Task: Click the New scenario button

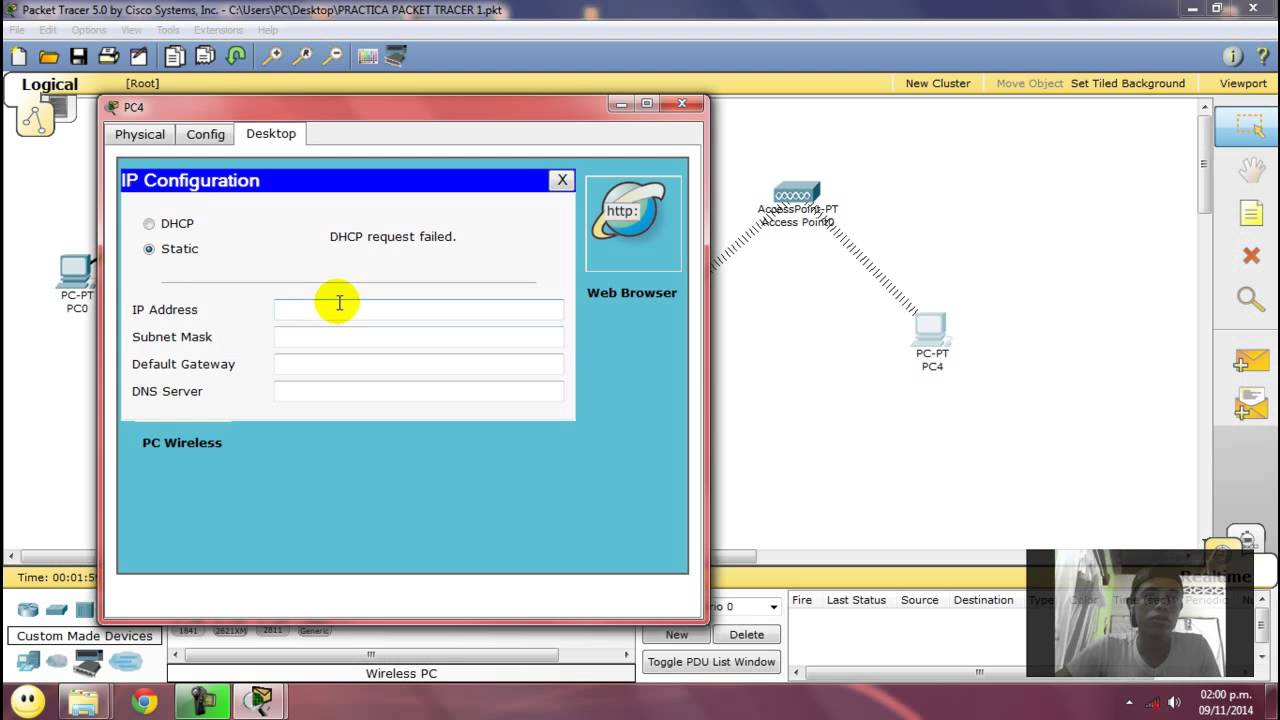Action: click(677, 634)
